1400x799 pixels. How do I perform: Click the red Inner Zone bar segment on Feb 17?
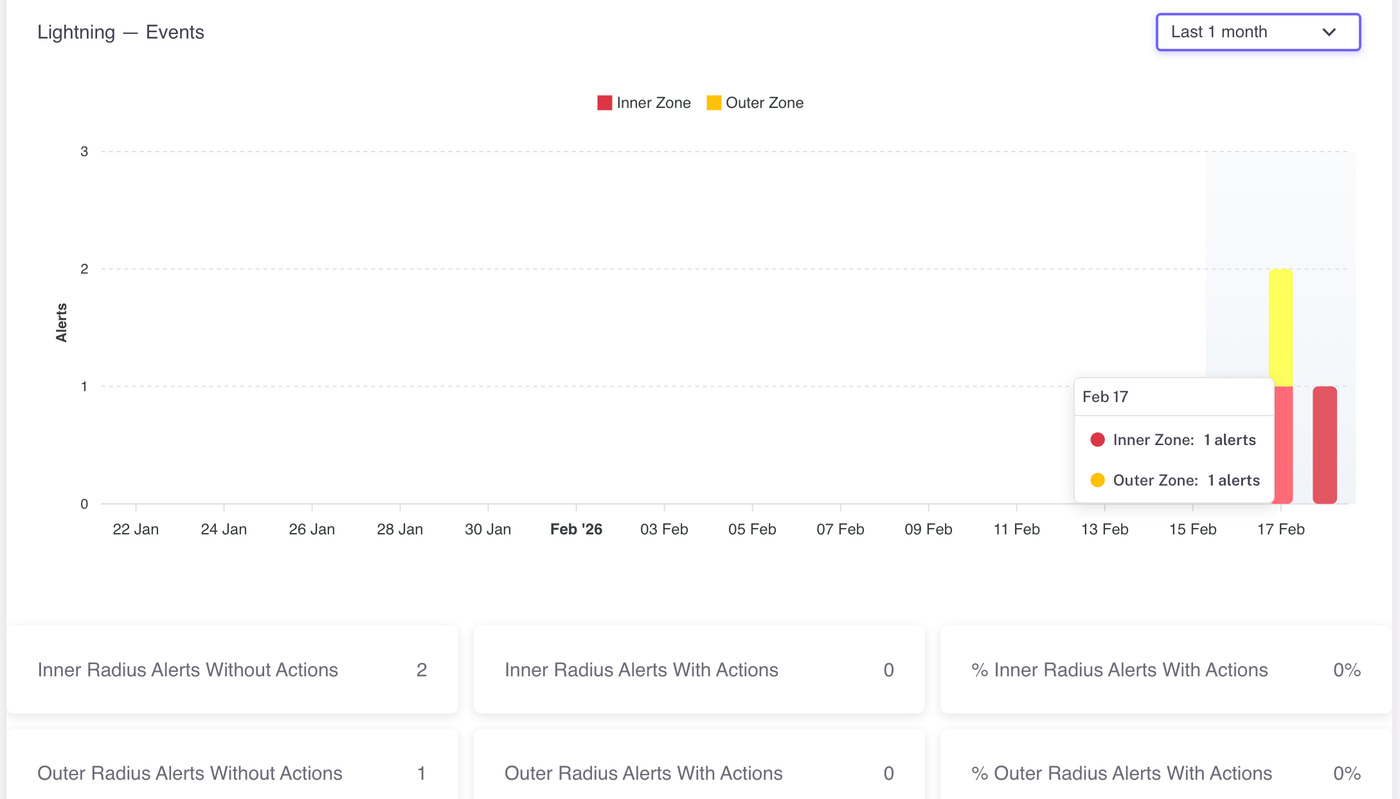point(1284,445)
